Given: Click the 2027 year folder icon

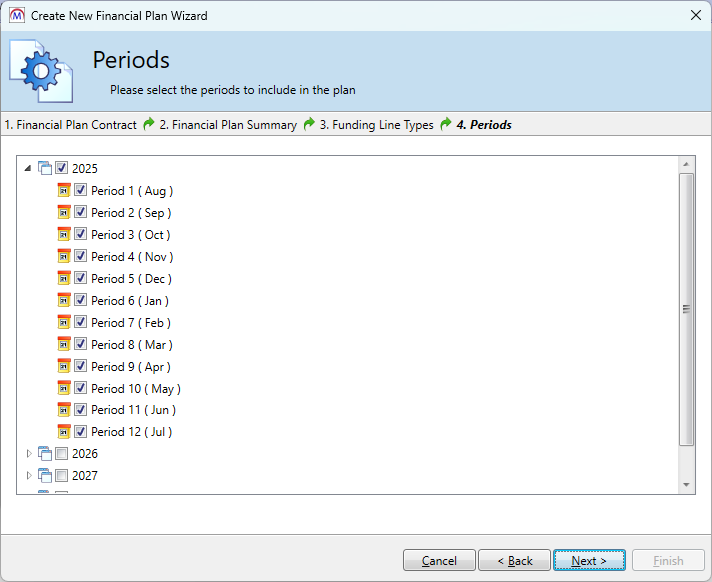Looking at the screenshot, I should [44, 476].
